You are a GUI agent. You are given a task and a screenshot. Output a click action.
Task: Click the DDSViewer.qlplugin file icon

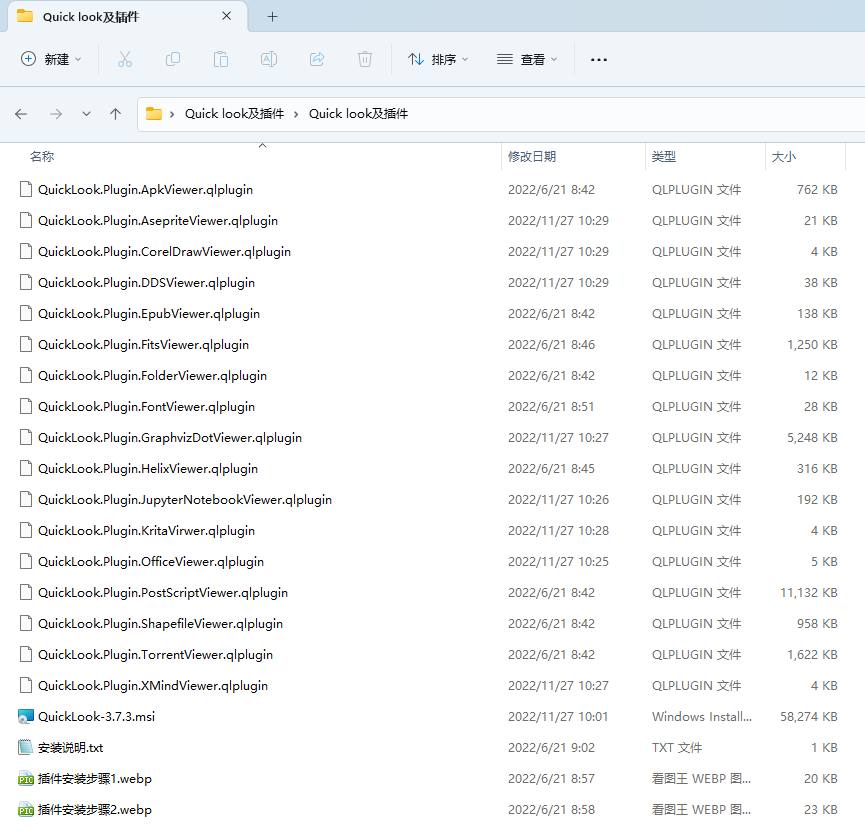click(25, 282)
